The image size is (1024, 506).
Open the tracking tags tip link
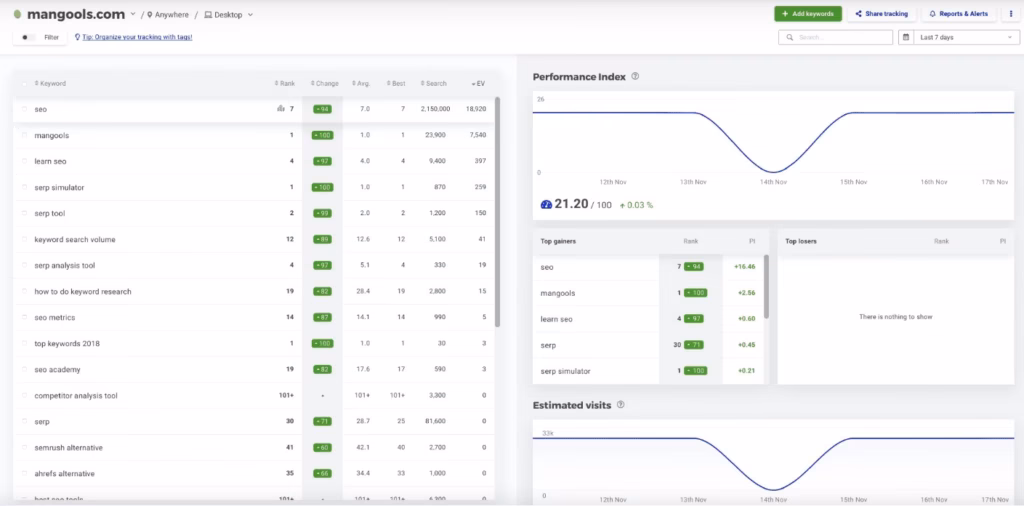[x=137, y=37]
